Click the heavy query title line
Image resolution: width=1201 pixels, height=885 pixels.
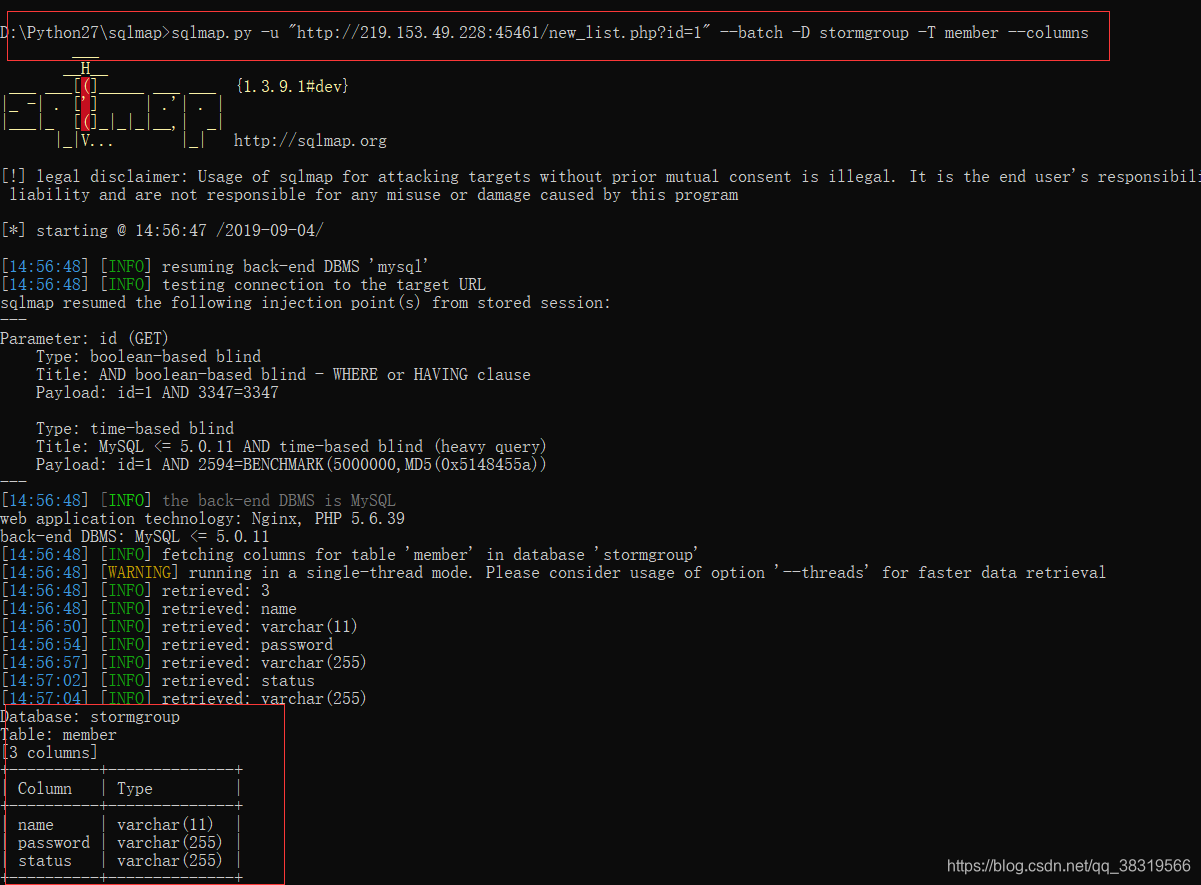coord(291,447)
